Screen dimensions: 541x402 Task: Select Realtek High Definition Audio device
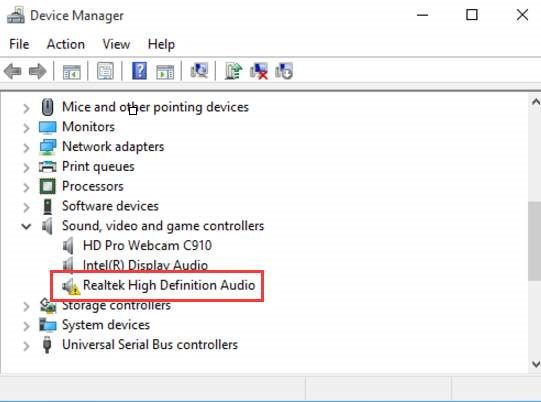coord(169,285)
